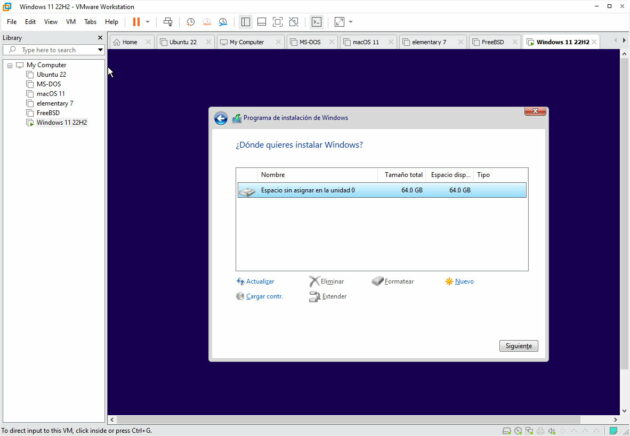Image resolution: width=630 pixels, height=436 pixels.
Task: Click Cargar contr. to load driver
Action: pyautogui.click(x=260, y=296)
